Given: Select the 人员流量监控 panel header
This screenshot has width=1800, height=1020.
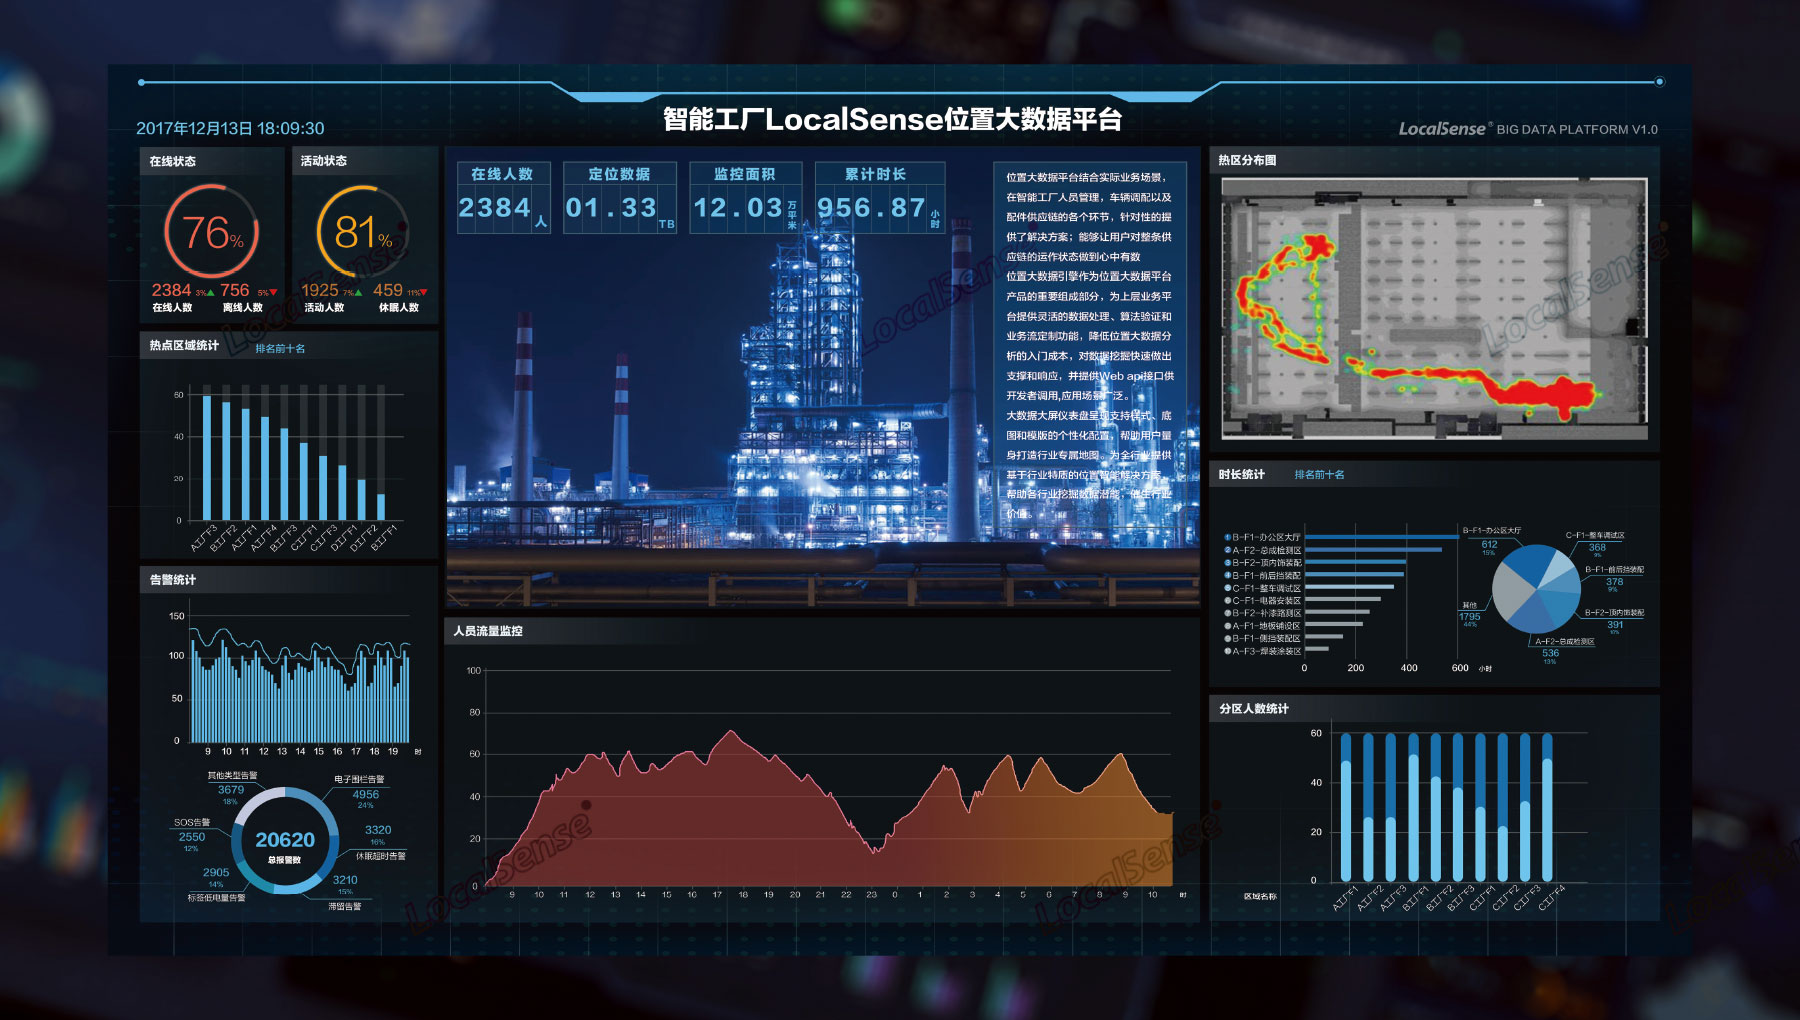Looking at the screenshot, I should 490,632.
